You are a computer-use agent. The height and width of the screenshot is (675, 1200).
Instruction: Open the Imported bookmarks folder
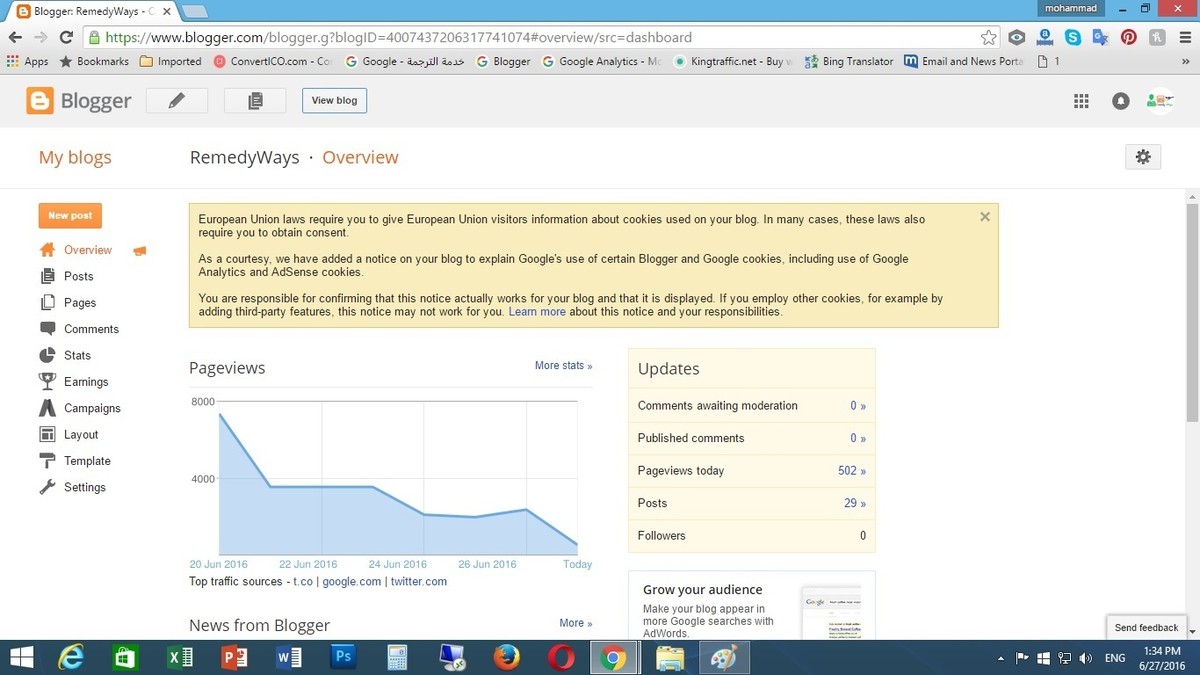[171, 61]
